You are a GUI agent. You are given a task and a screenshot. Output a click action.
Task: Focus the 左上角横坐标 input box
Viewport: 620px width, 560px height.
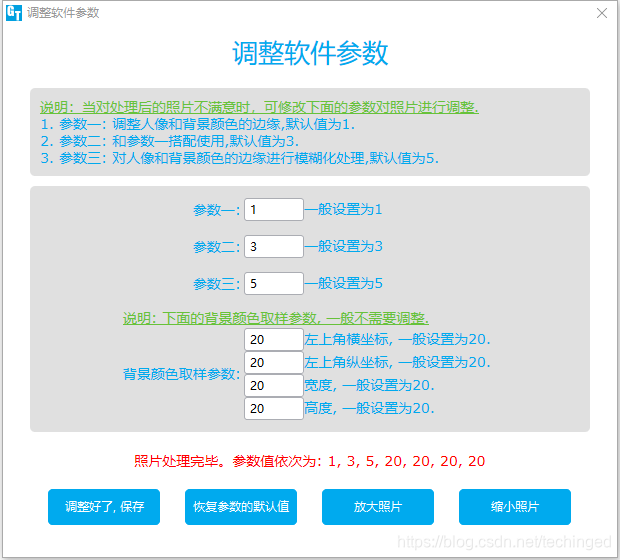click(x=274, y=339)
